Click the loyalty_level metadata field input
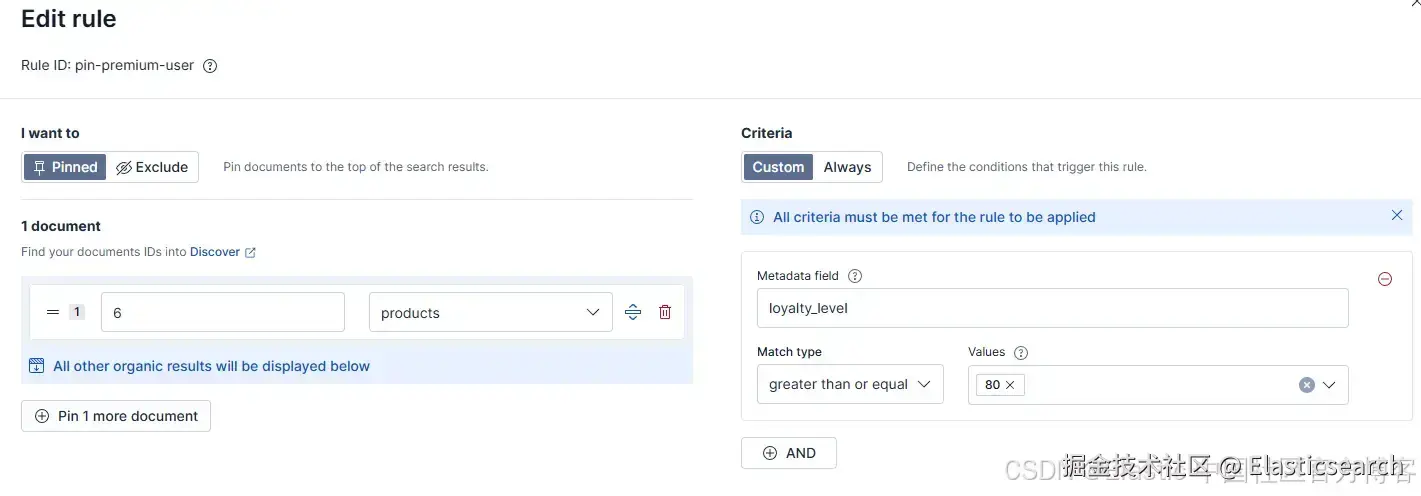This screenshot has width=1421, height=496. (x=1052, y=308)
